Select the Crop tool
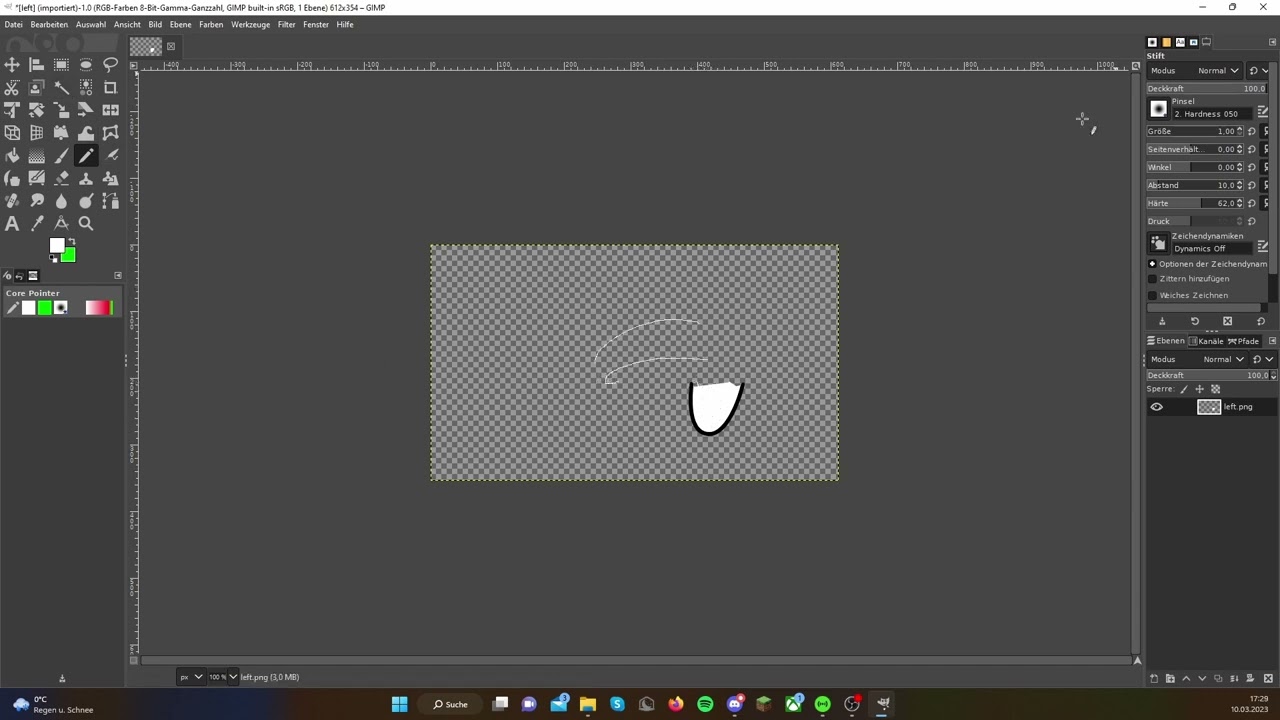Screen dimensions: 1280x720 pos(110,88)
